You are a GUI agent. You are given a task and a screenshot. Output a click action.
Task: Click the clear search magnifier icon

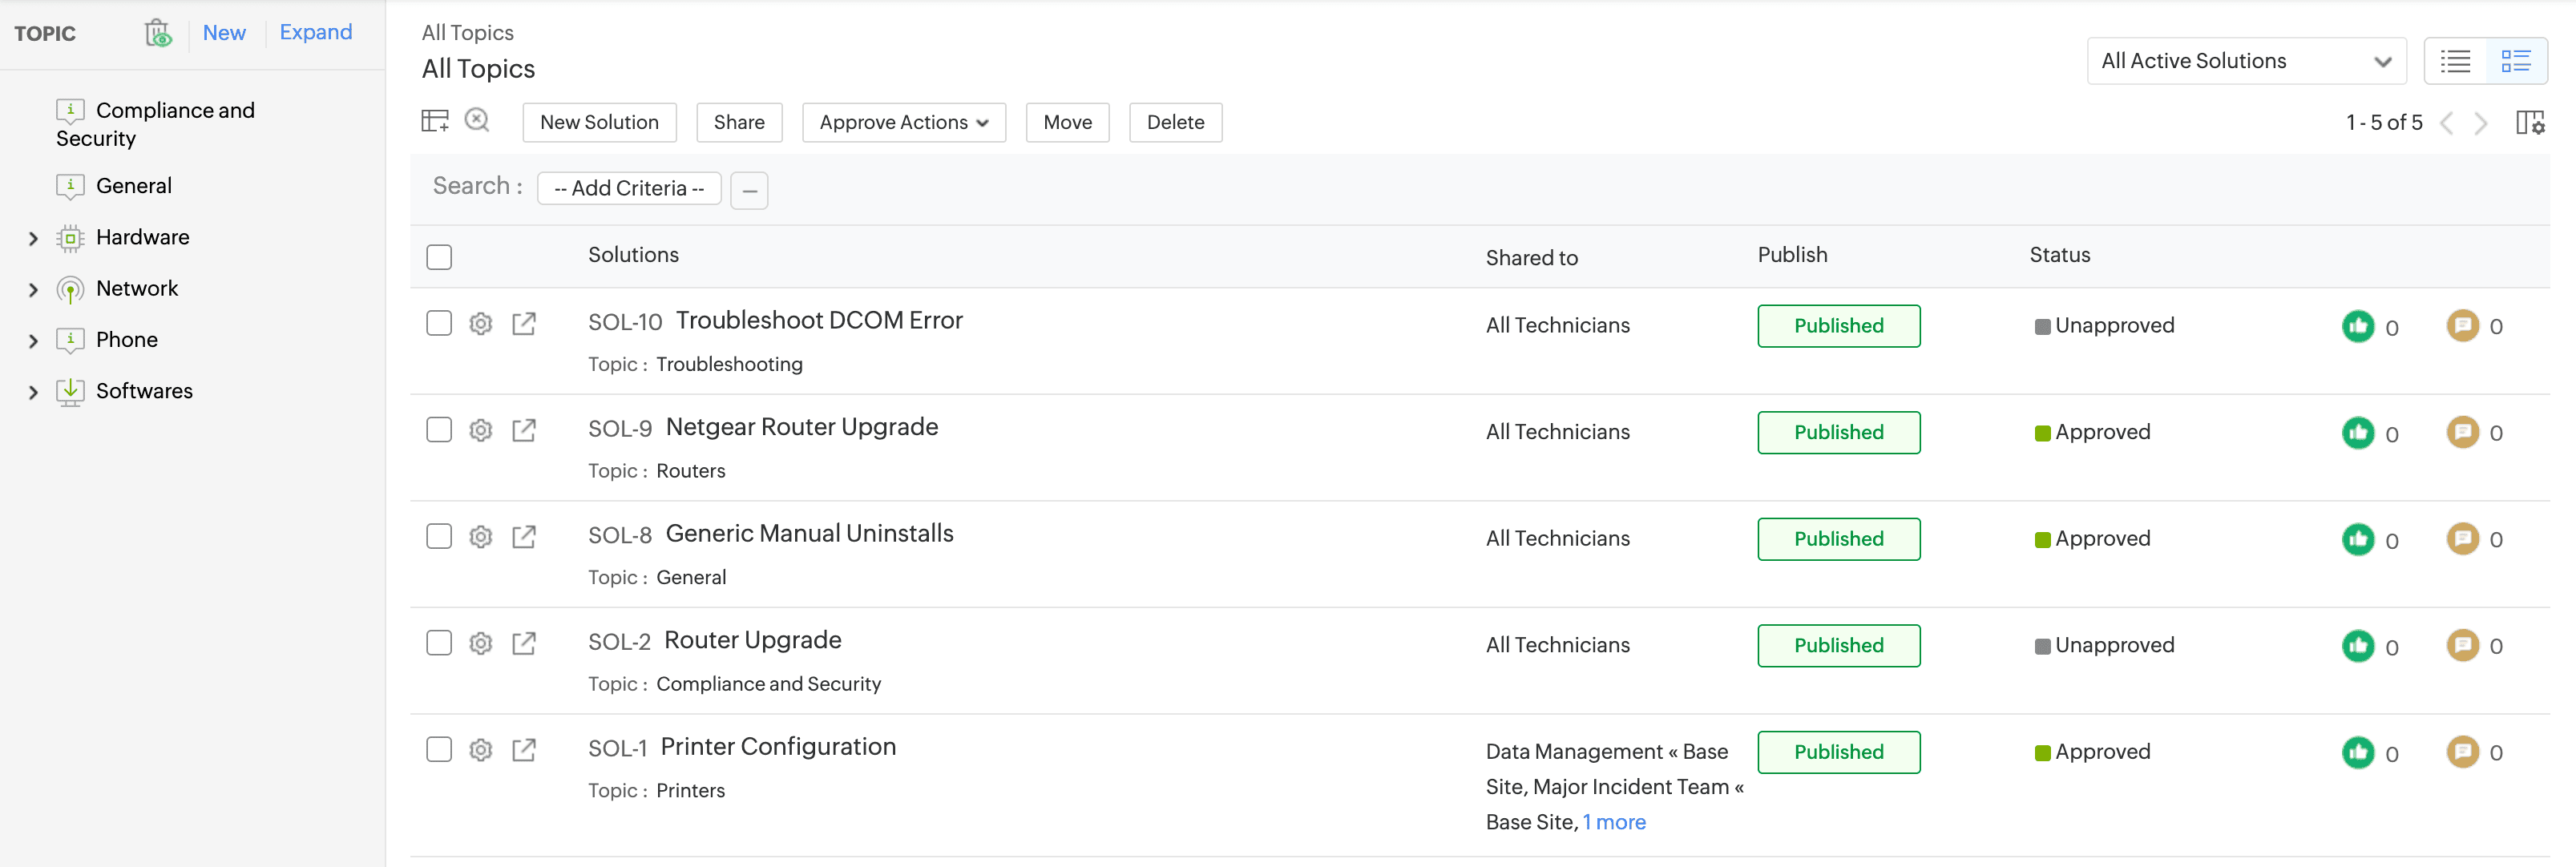[x=477, y=120]
